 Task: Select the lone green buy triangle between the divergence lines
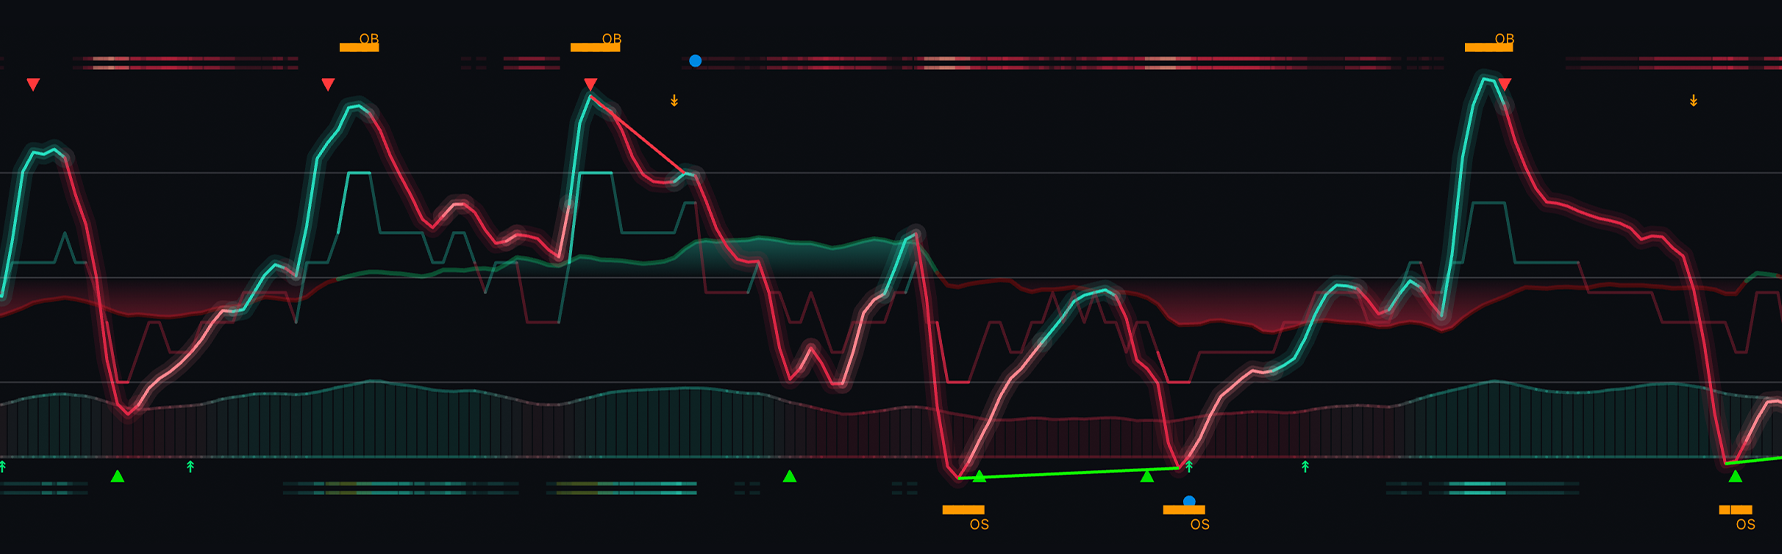pyautogui.click(x=789, y=476)
